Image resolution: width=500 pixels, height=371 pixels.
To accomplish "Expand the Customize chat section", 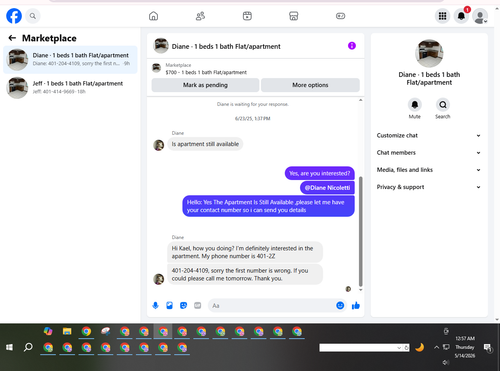I will point(429,135).
